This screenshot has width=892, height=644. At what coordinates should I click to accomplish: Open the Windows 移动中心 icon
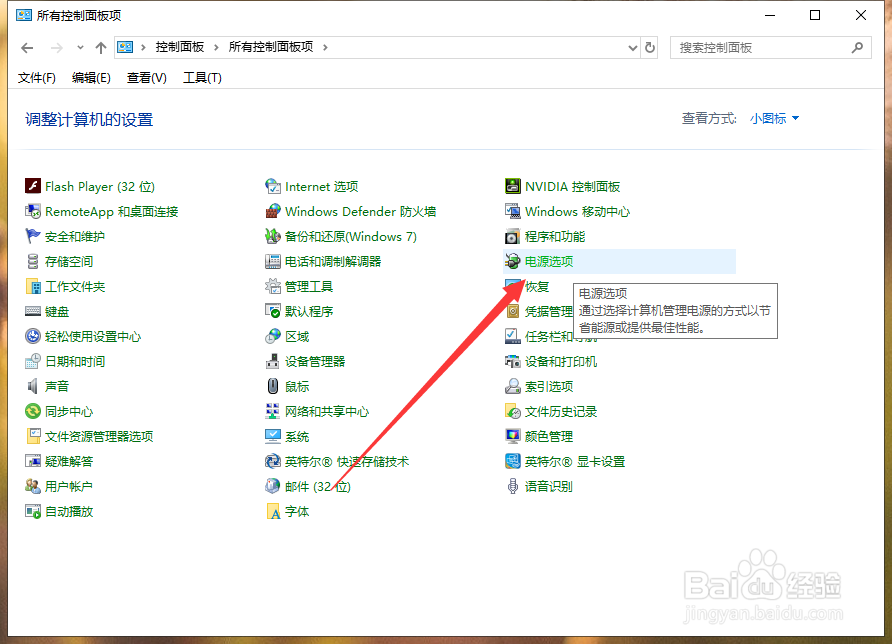click(513, 211)
